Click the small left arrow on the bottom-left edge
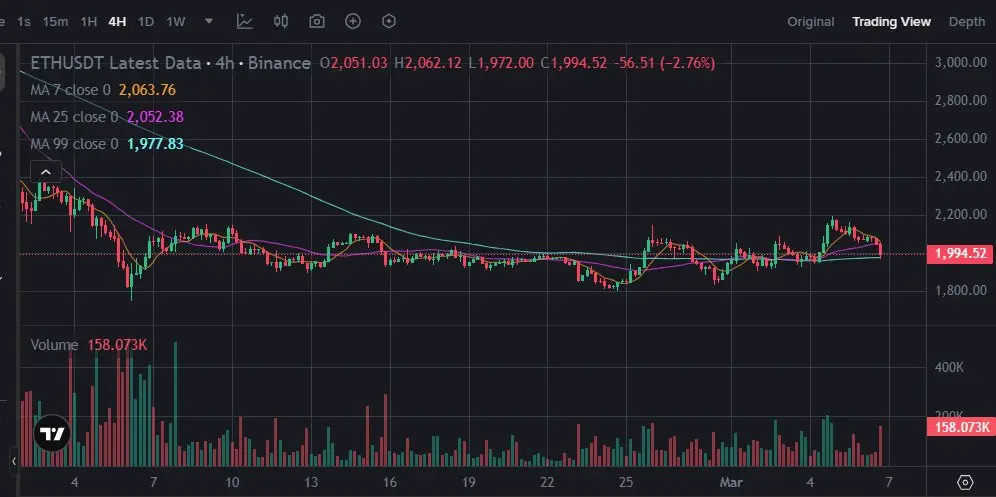Screen dimensions: 996x497 point(14,461)
